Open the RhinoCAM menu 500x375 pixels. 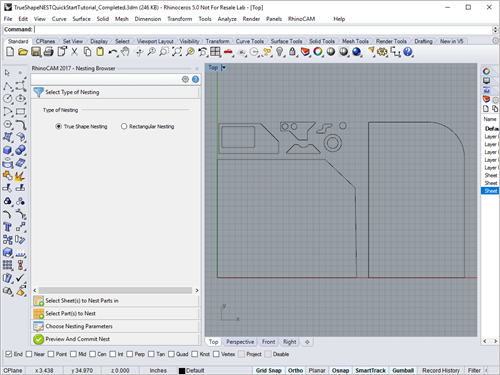tap(301, 19)
